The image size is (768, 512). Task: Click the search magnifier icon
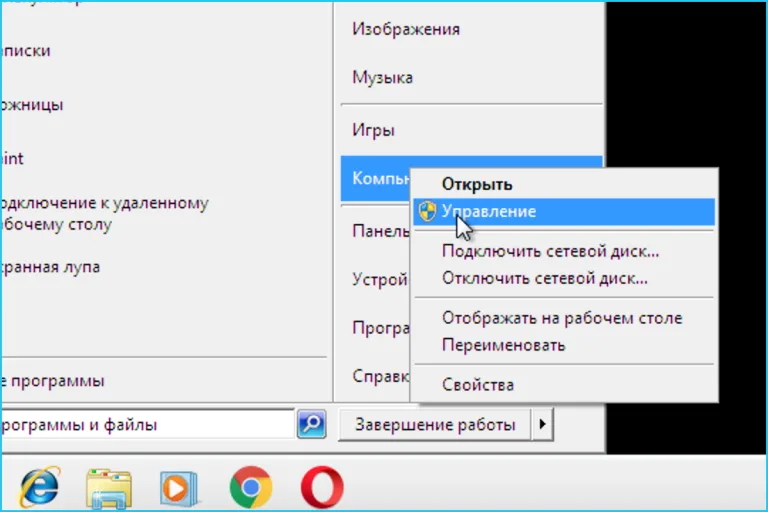pos(312,424)
